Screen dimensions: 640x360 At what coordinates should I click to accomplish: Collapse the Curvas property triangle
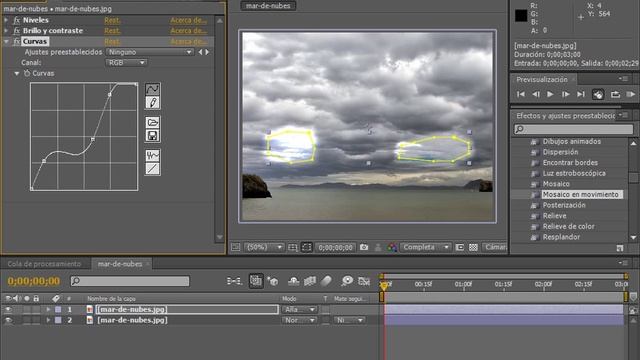coord(17,73)
